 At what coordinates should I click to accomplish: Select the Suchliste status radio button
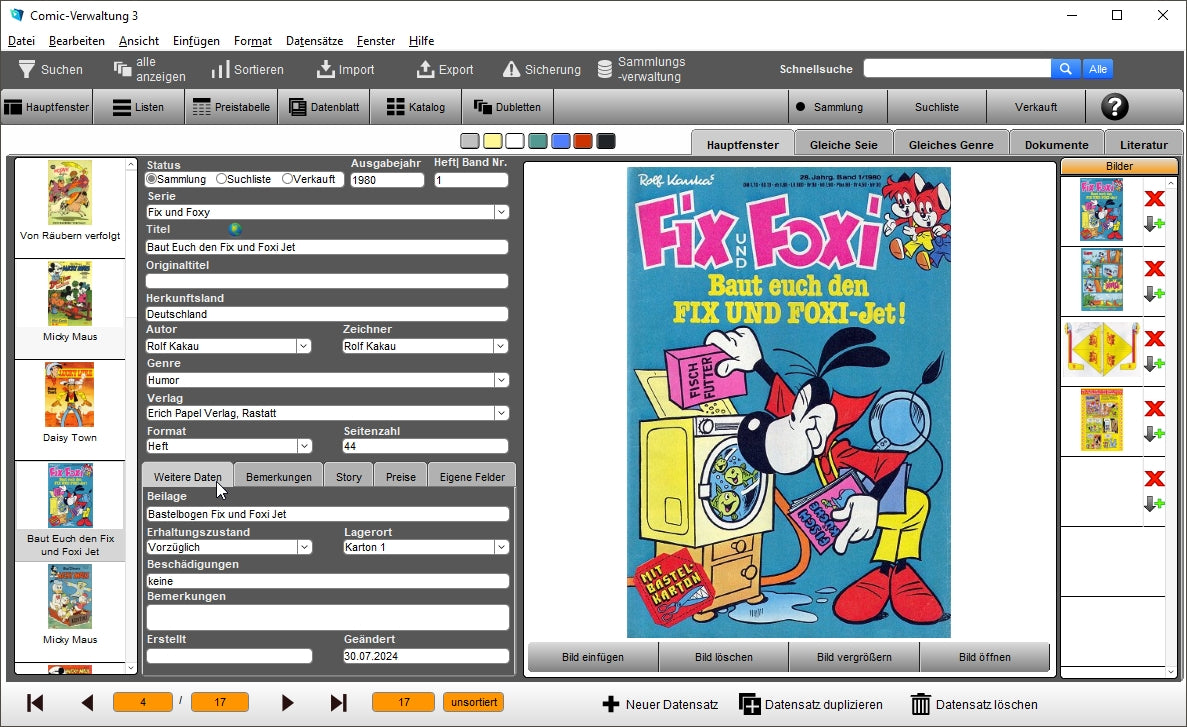pyautogui.click(x=221, y=179)
